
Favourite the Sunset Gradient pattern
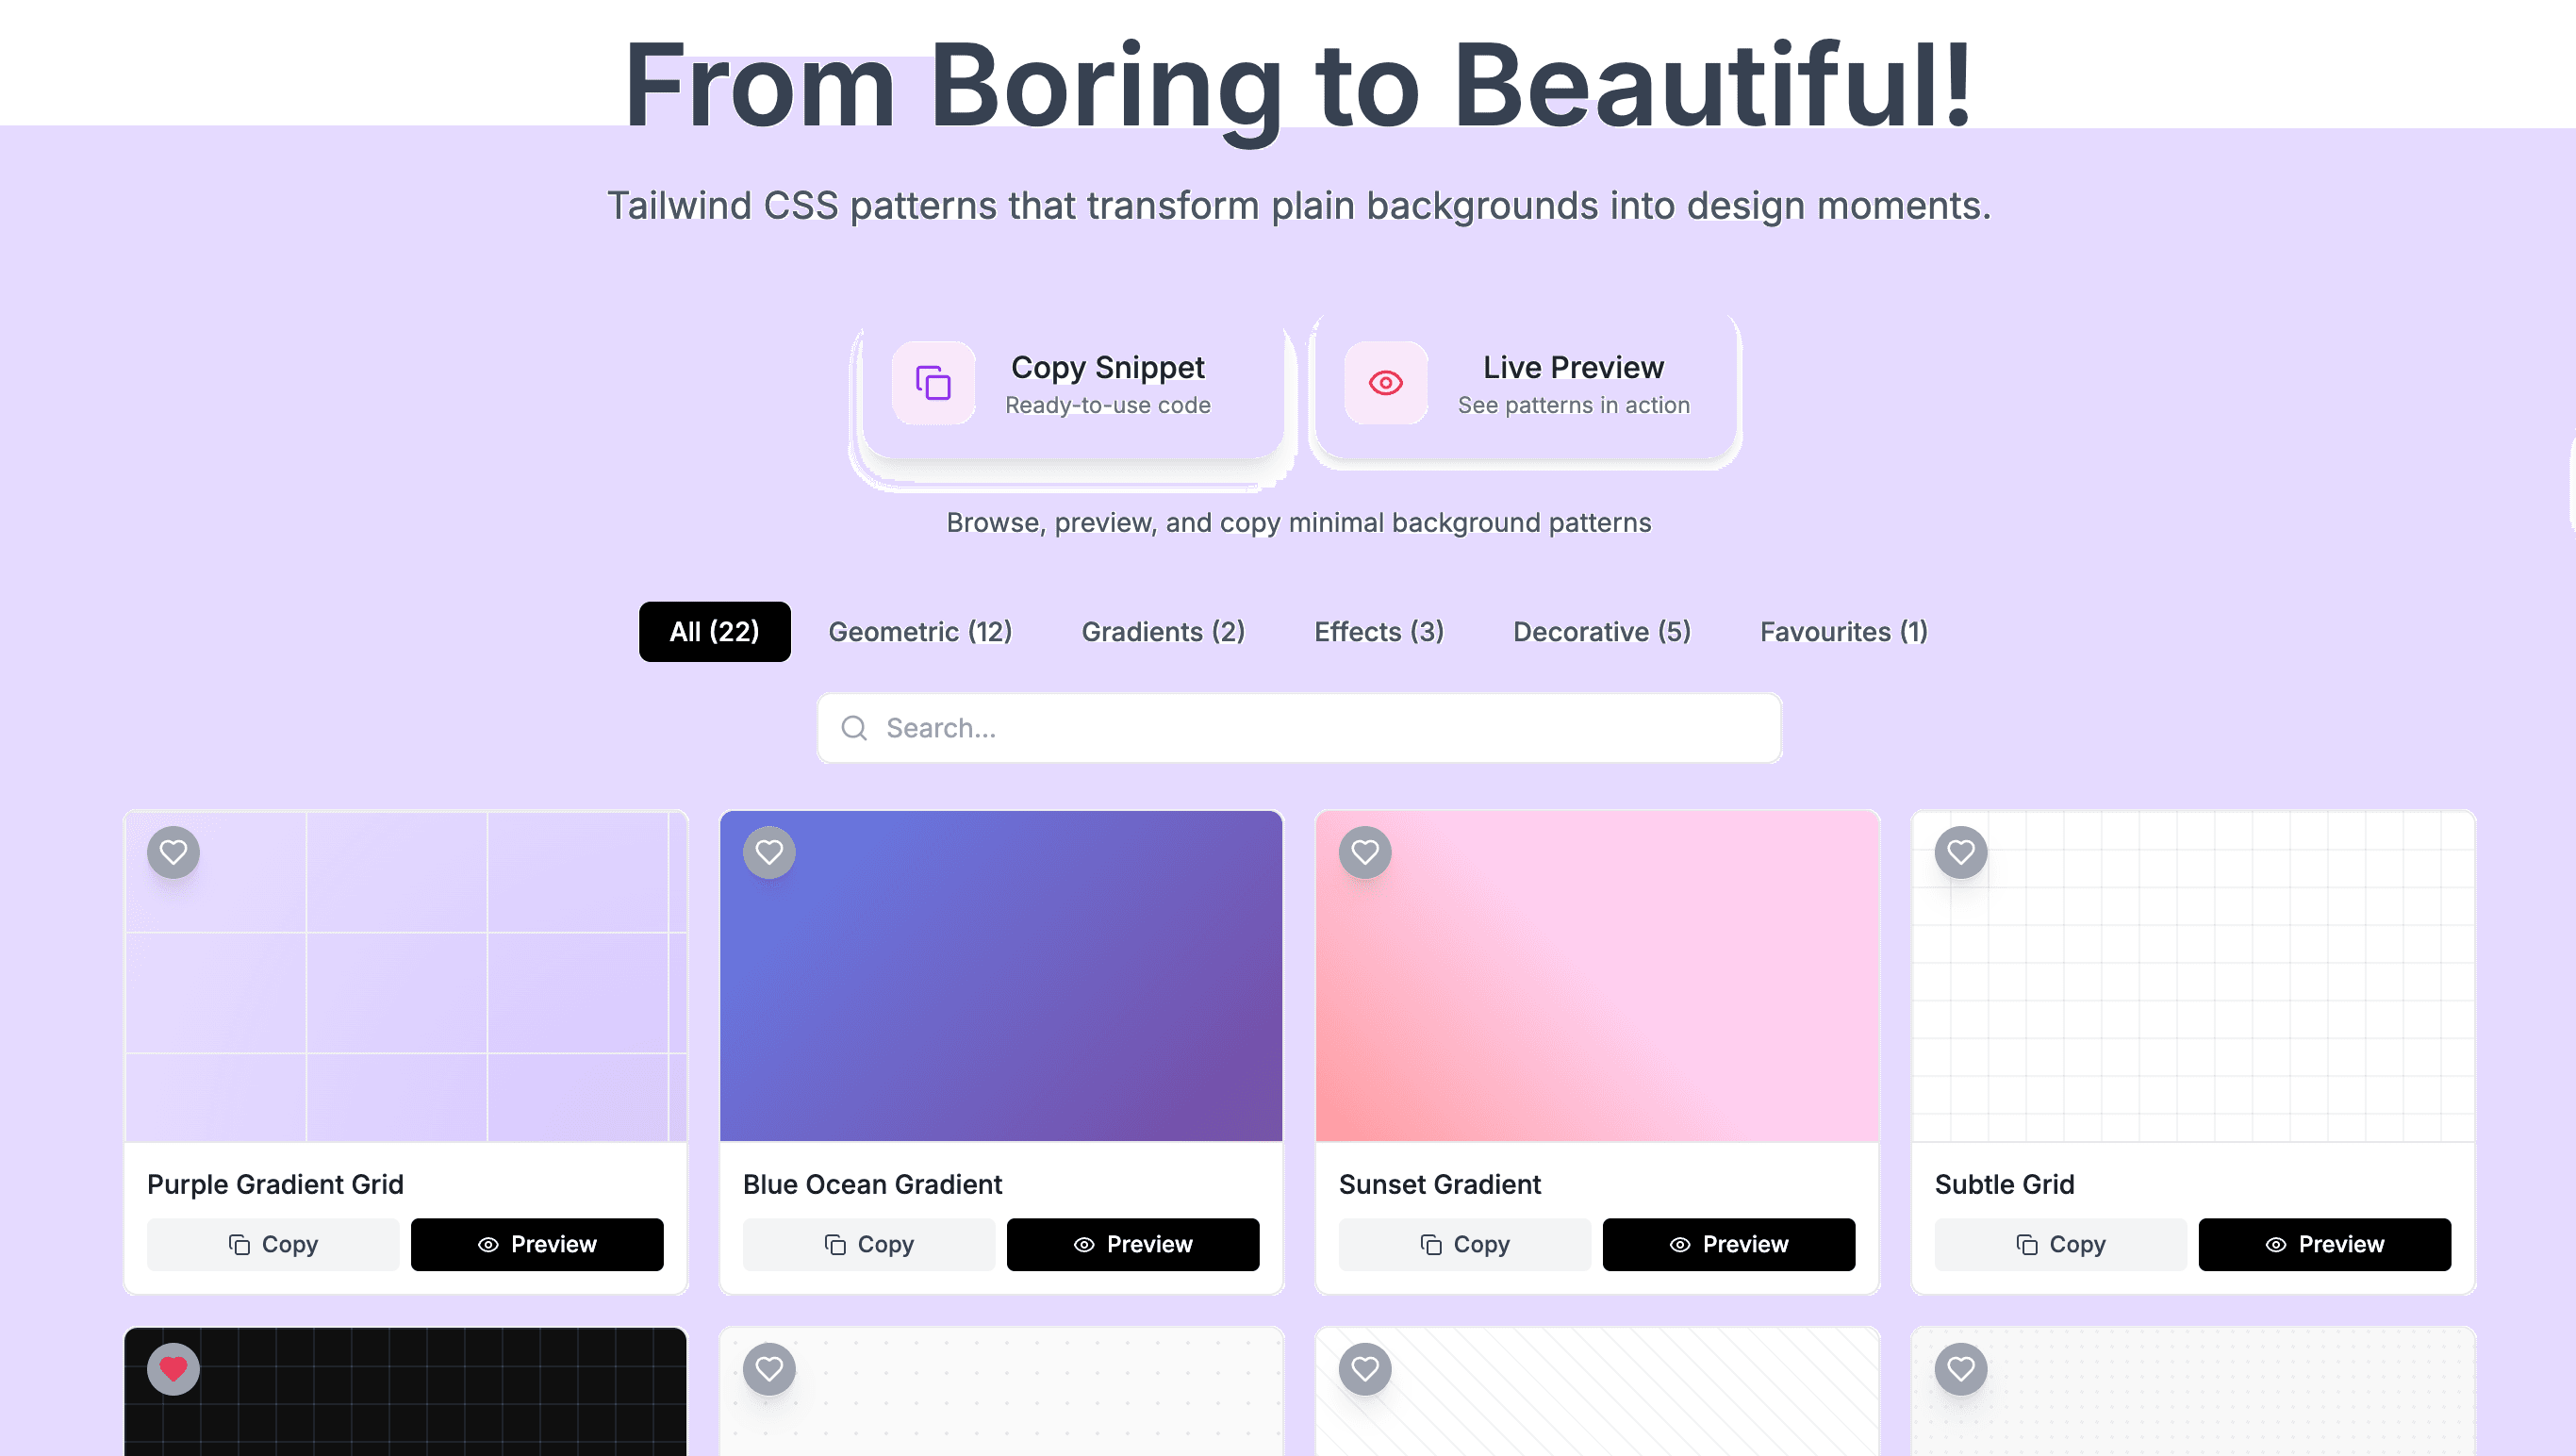[1365, 852]
